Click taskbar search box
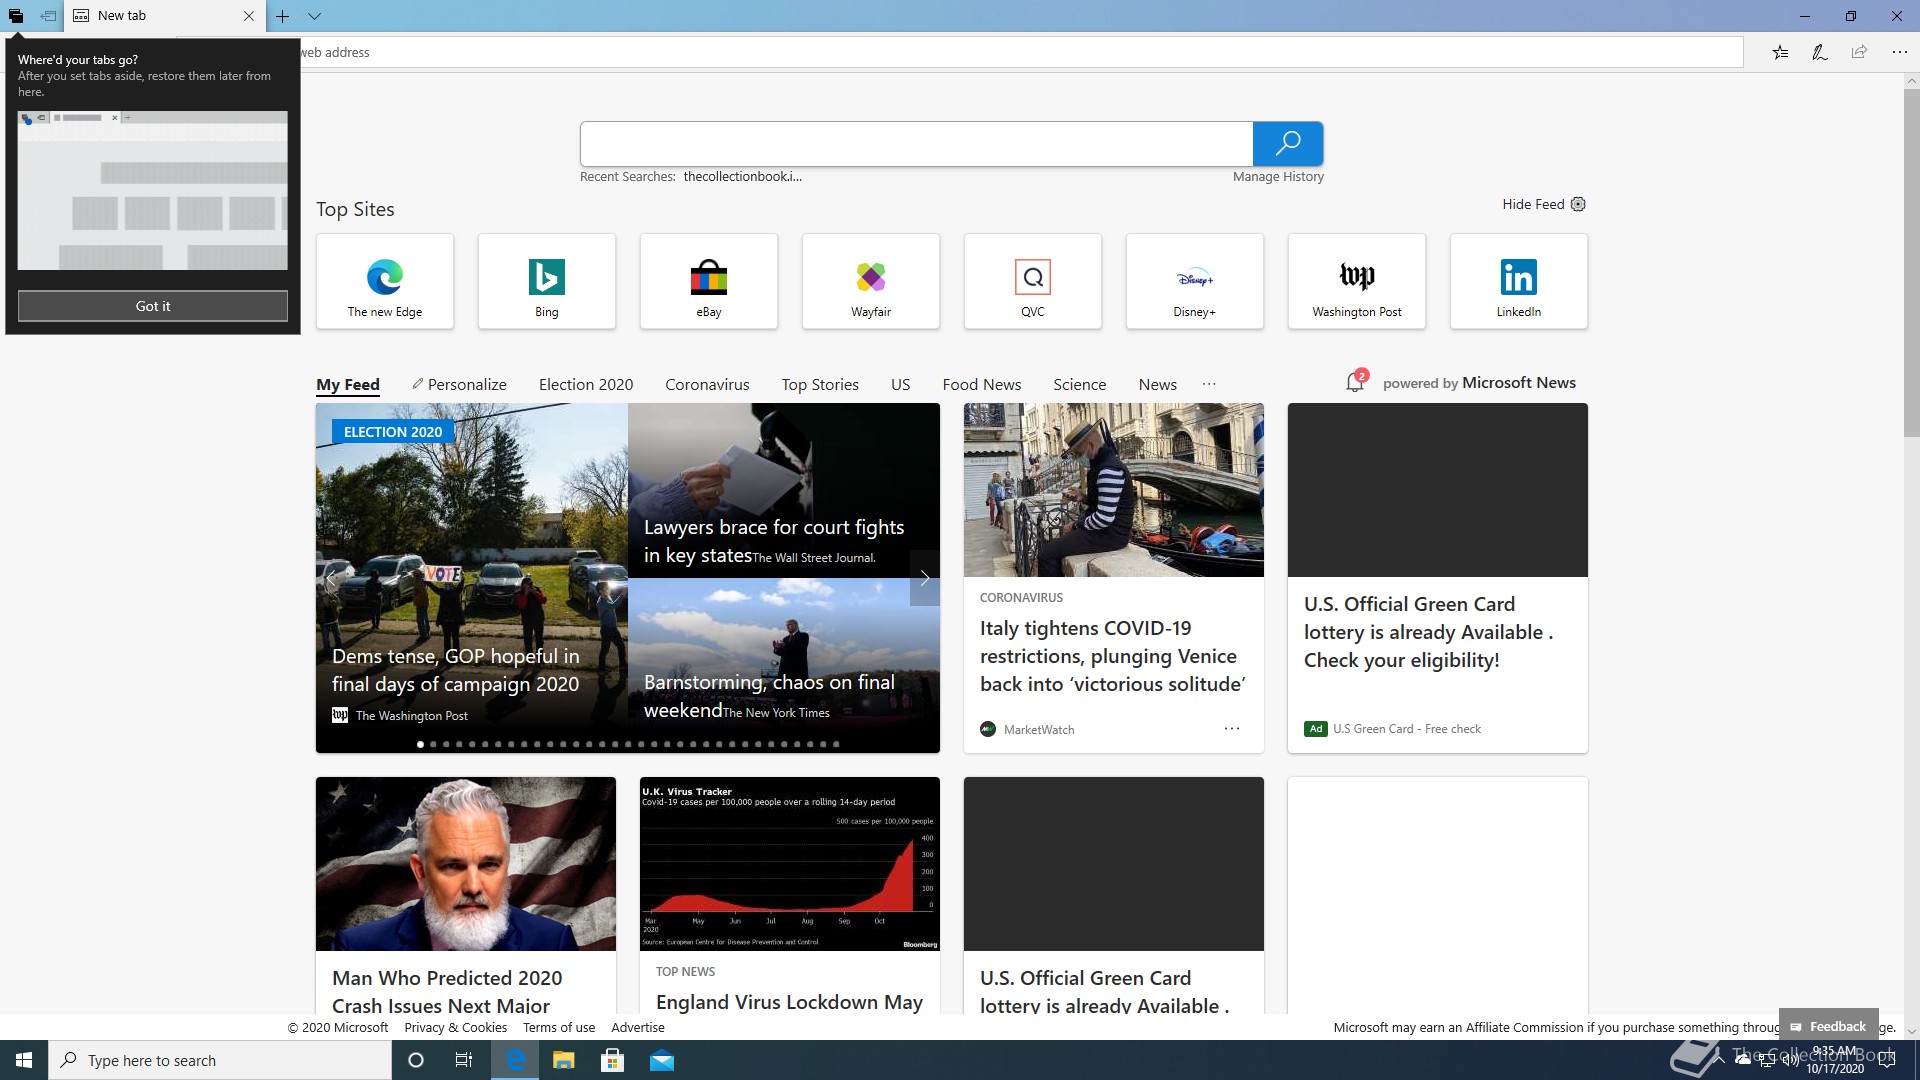Viewport: 1920px width, 1080px height. 220,1060
